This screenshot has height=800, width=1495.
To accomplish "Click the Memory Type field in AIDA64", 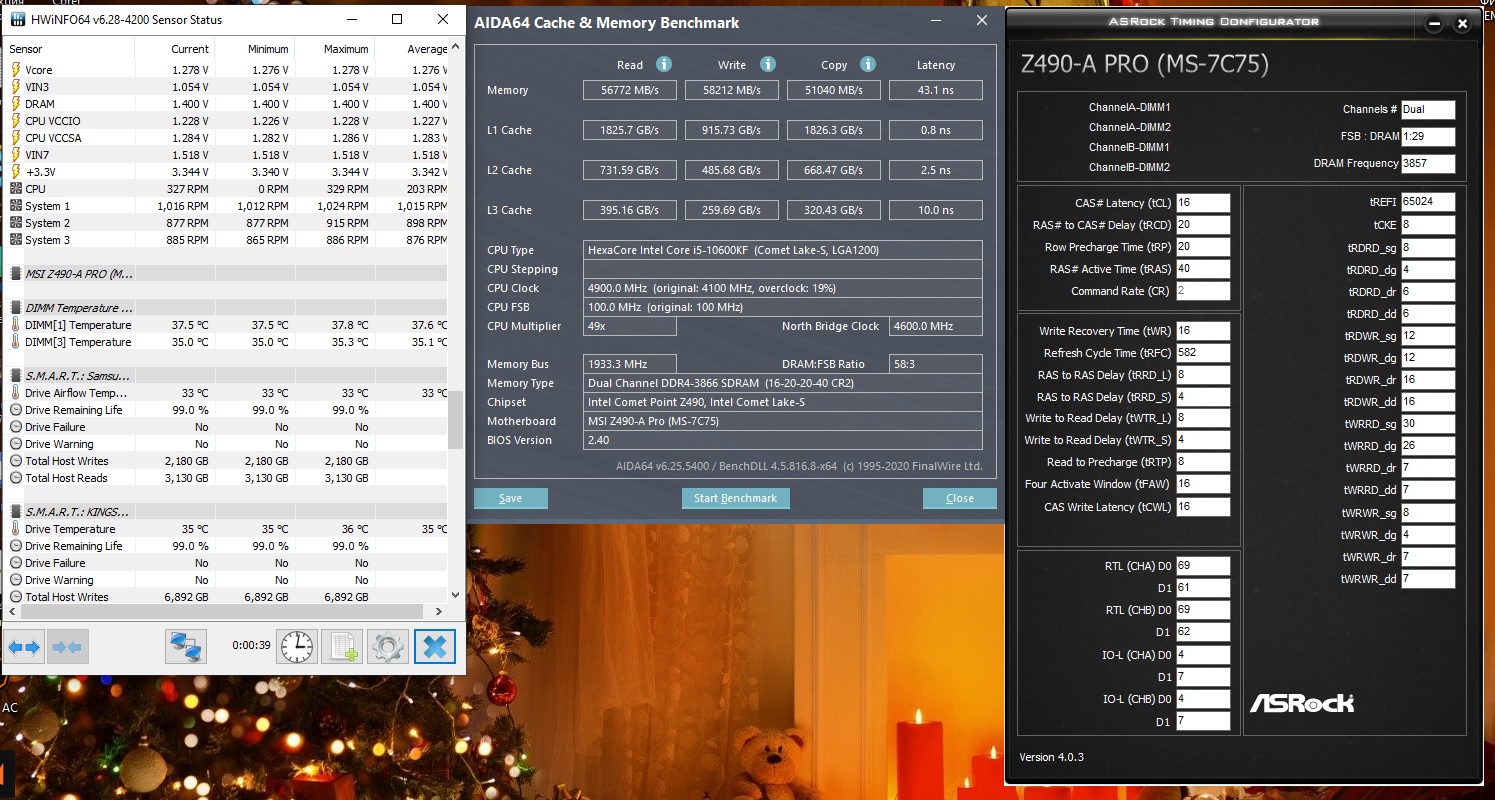I will (x=784, y=383).
